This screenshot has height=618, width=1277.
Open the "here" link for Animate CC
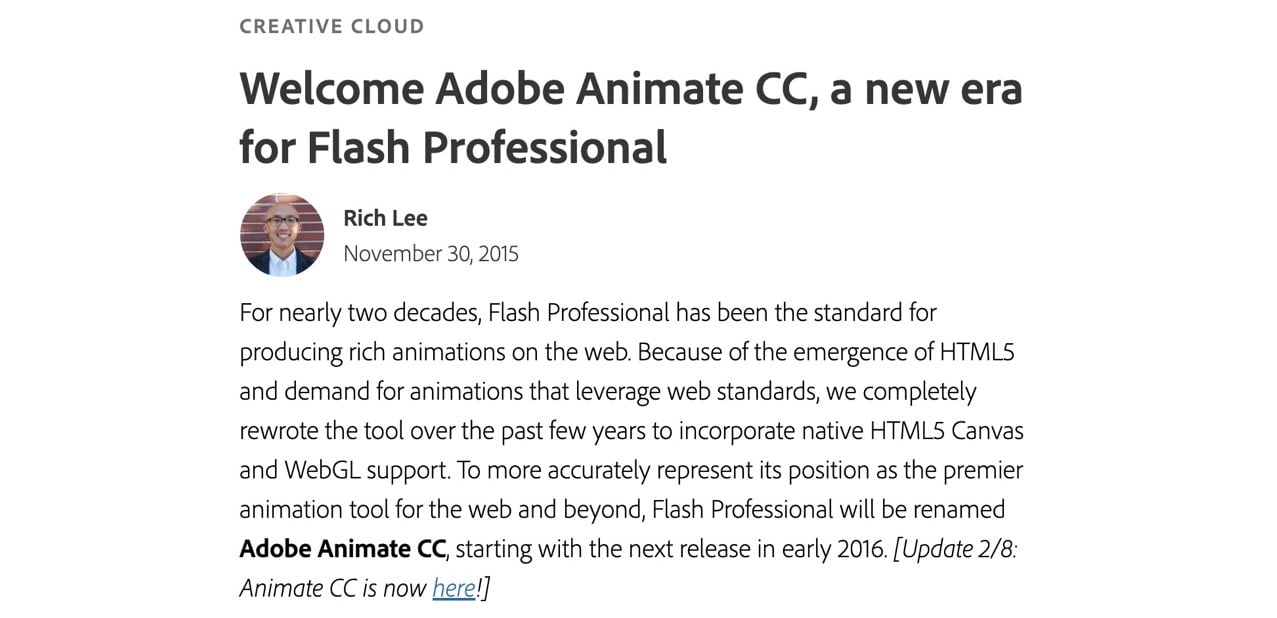pos(453,588)
